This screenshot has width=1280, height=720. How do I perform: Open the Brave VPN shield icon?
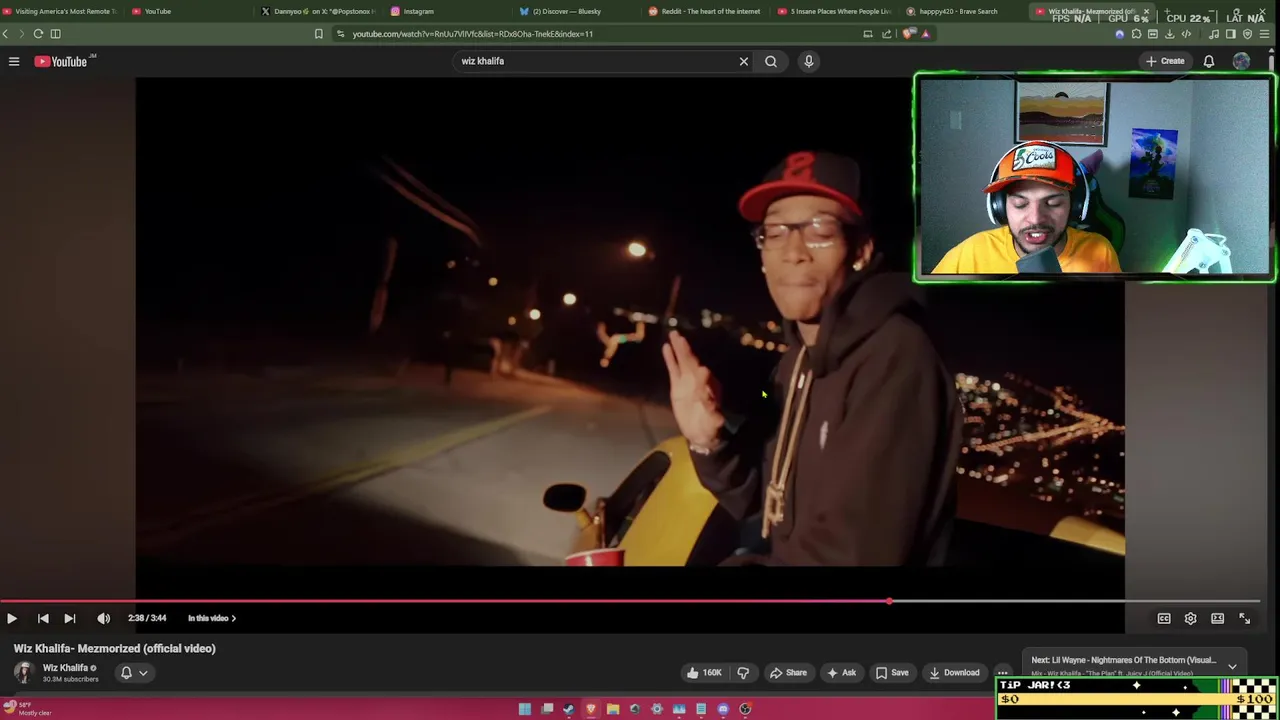click(x=1247, y=34)
